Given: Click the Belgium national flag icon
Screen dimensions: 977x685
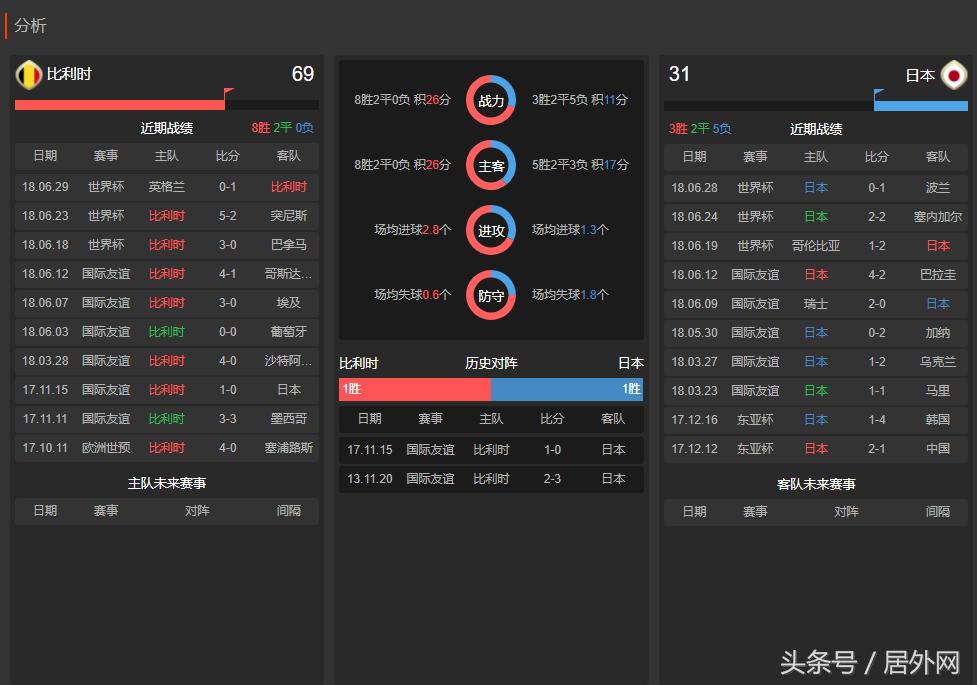Looking at the screenshot, I should [27, 75].
